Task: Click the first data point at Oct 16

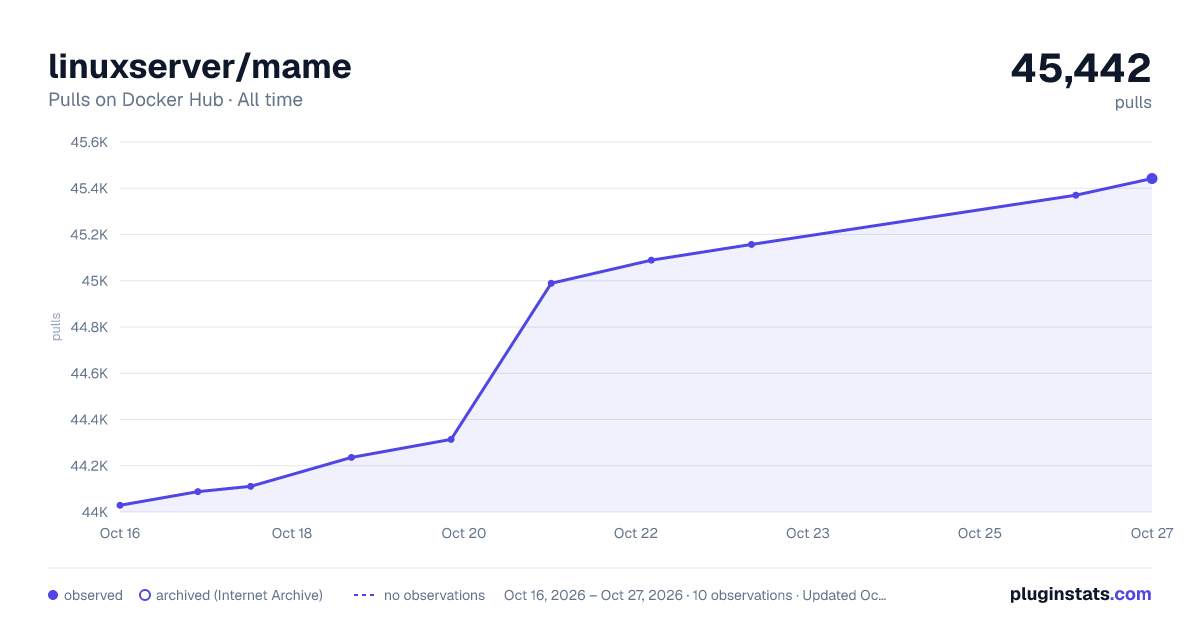Action: [120, 505]
